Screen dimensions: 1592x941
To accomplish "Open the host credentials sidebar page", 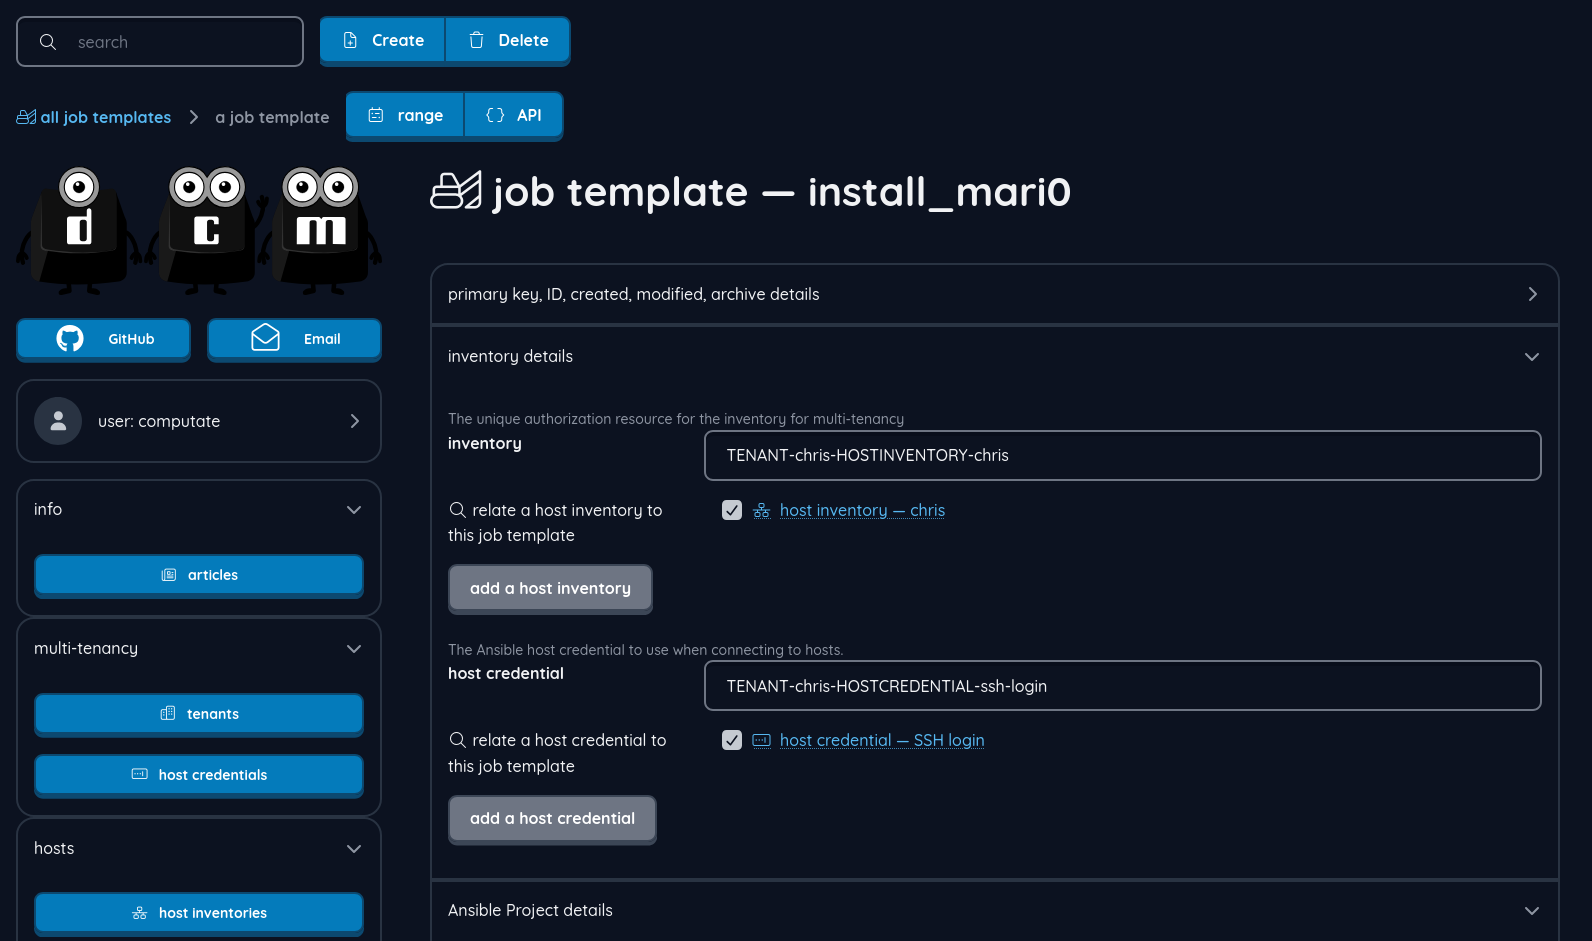I will click(x=199, y=775).
